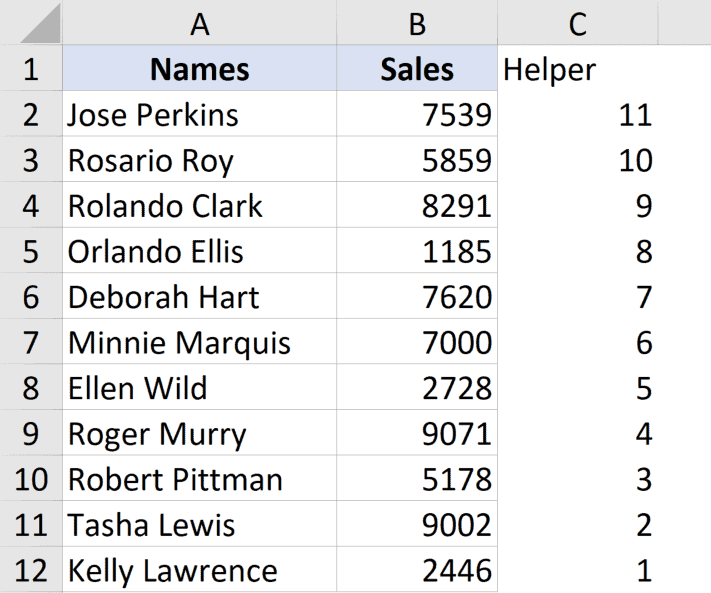The width and height of the screenshot is (711, 593).
Task: Select row 1 header
Action: [x=31, y=69]
